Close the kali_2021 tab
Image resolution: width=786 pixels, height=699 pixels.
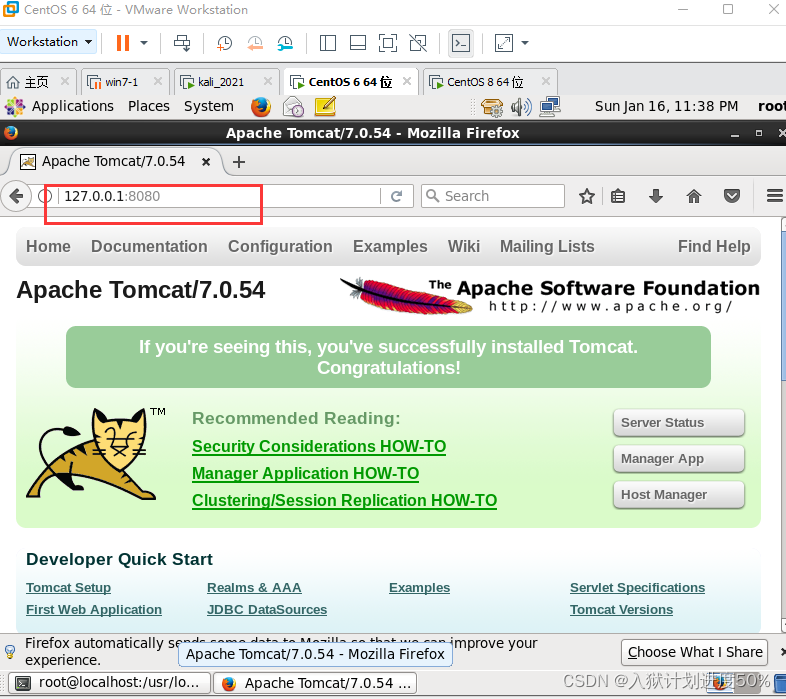(x=268, y=81)
